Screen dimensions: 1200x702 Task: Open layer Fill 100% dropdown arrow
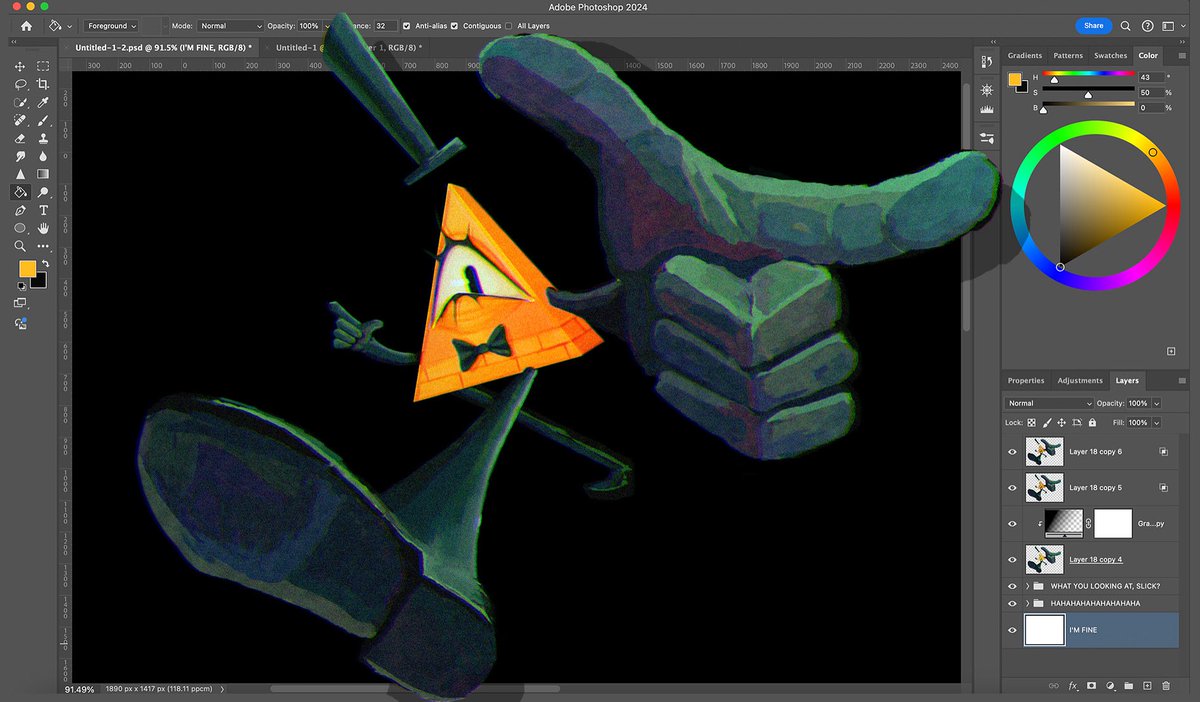pos(1157,423)
